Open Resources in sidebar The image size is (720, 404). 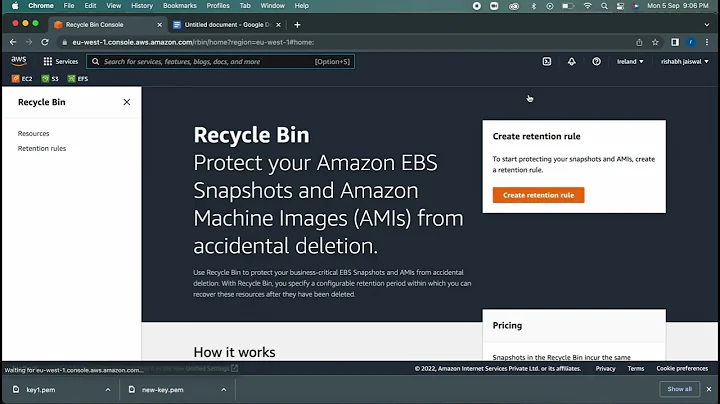(x=34, y=134)
